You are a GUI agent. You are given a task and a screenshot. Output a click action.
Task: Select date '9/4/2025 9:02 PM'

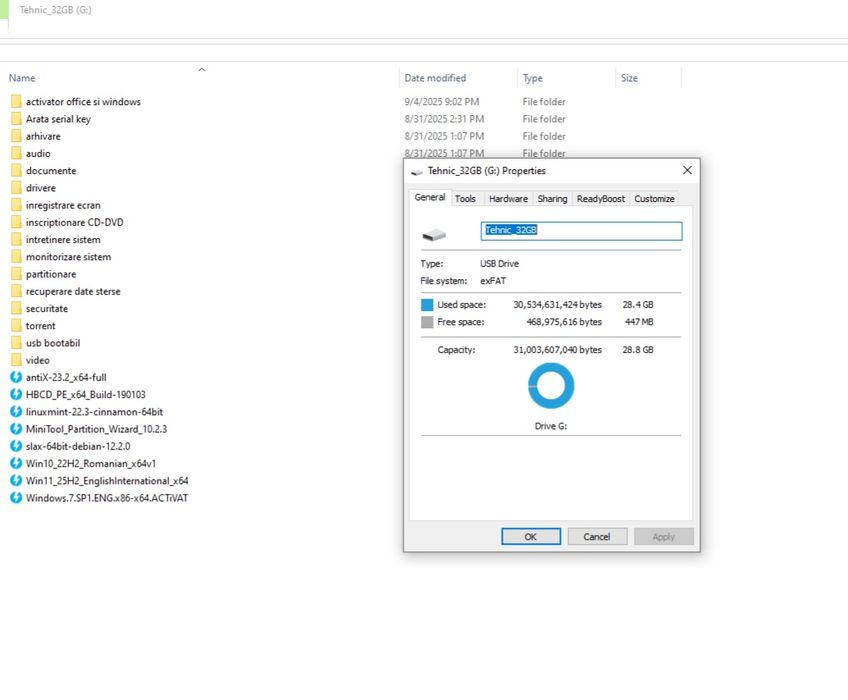click(x=442, y=102)
